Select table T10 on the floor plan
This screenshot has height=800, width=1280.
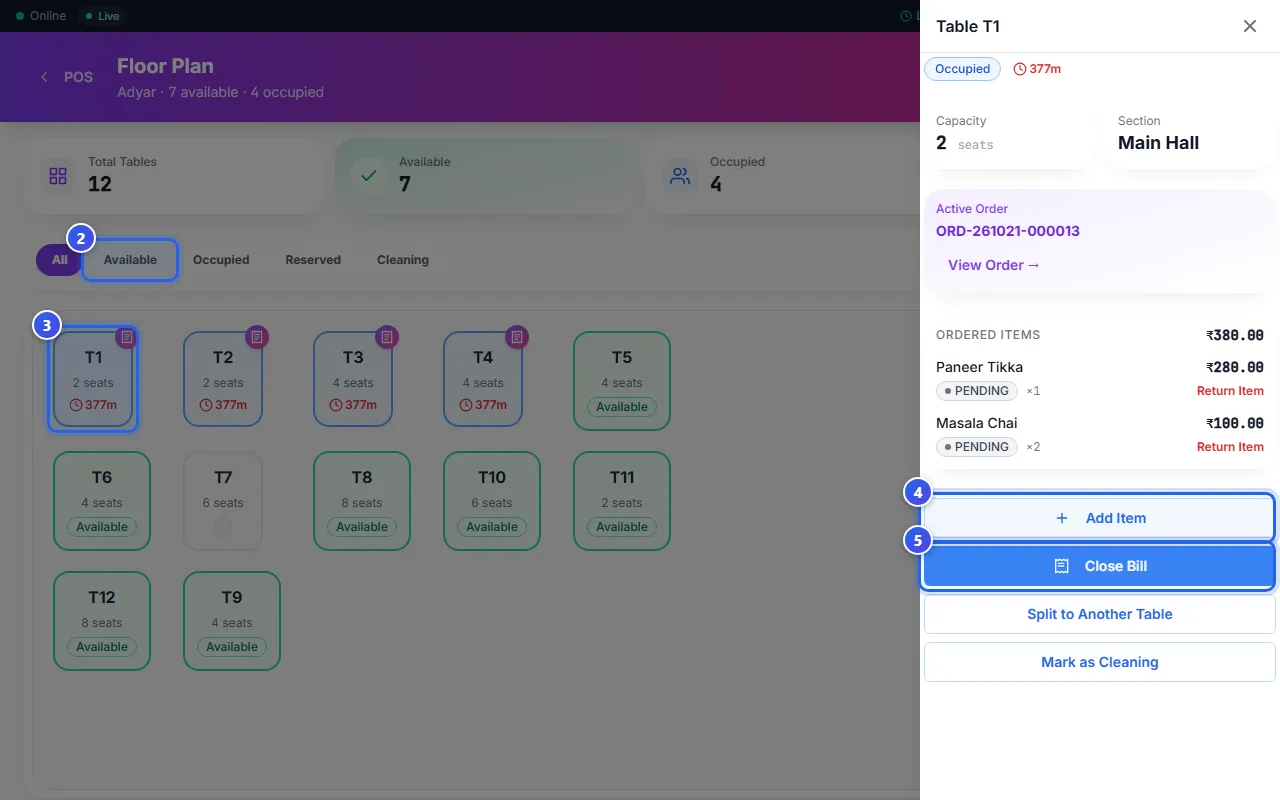pyautogui.click(x=492, y=501)
